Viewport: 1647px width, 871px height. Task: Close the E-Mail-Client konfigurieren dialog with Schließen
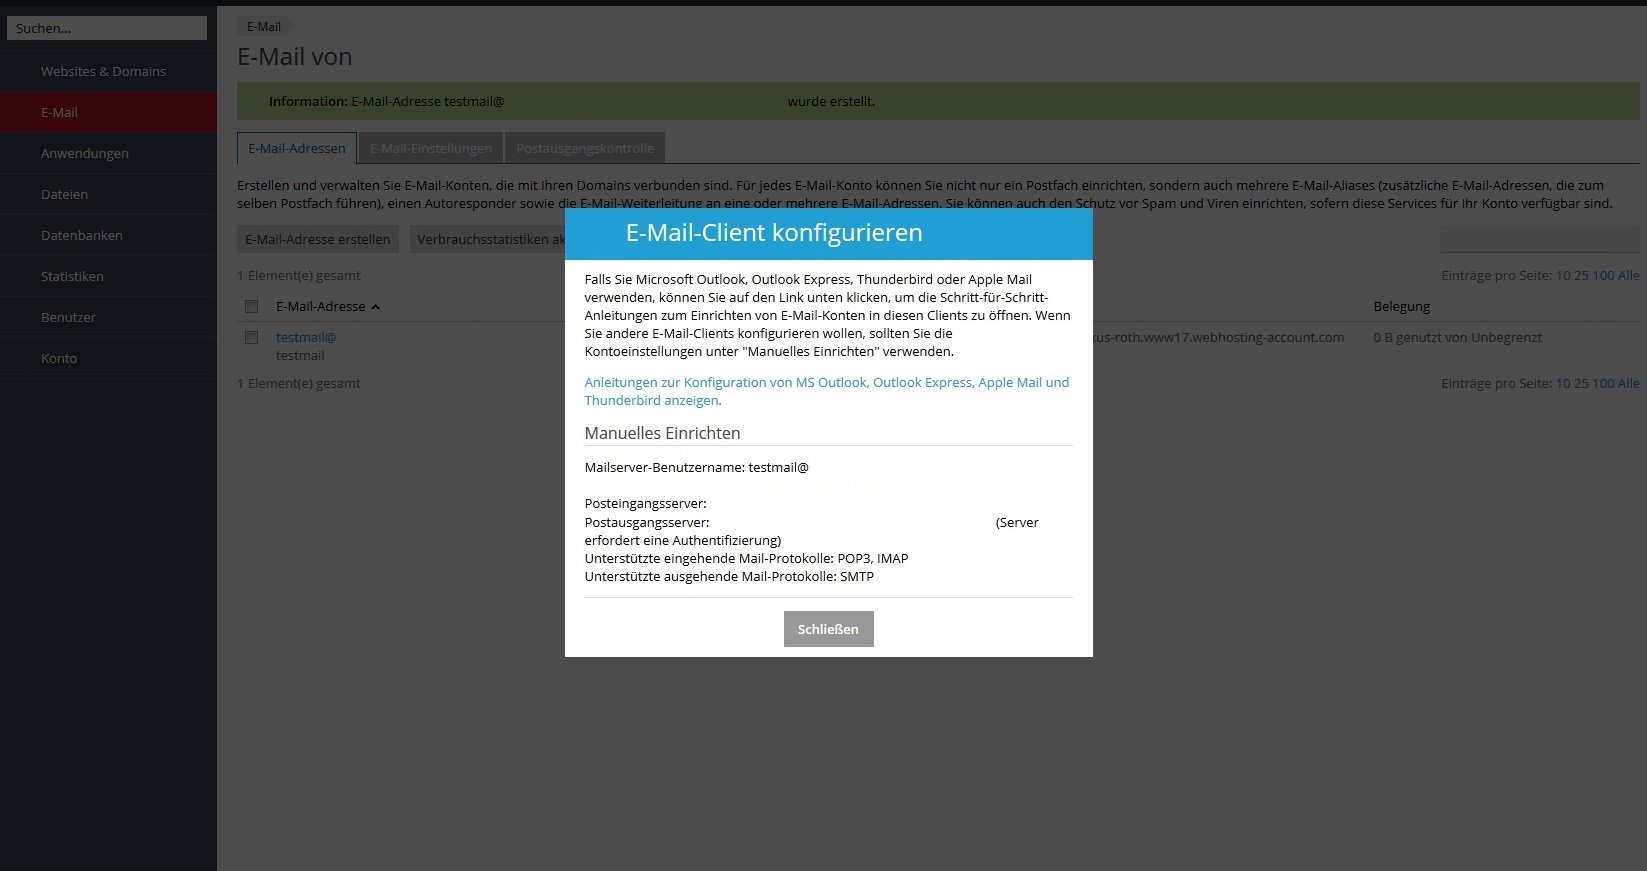click(828, 629)
